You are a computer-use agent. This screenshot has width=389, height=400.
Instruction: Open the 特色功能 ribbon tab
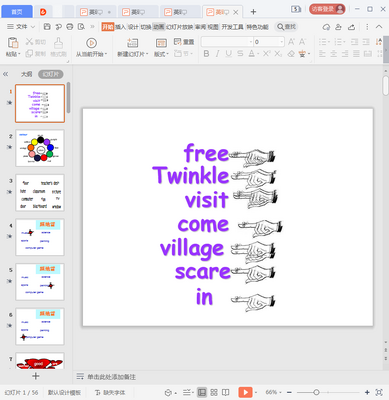(x=257, y=27)
